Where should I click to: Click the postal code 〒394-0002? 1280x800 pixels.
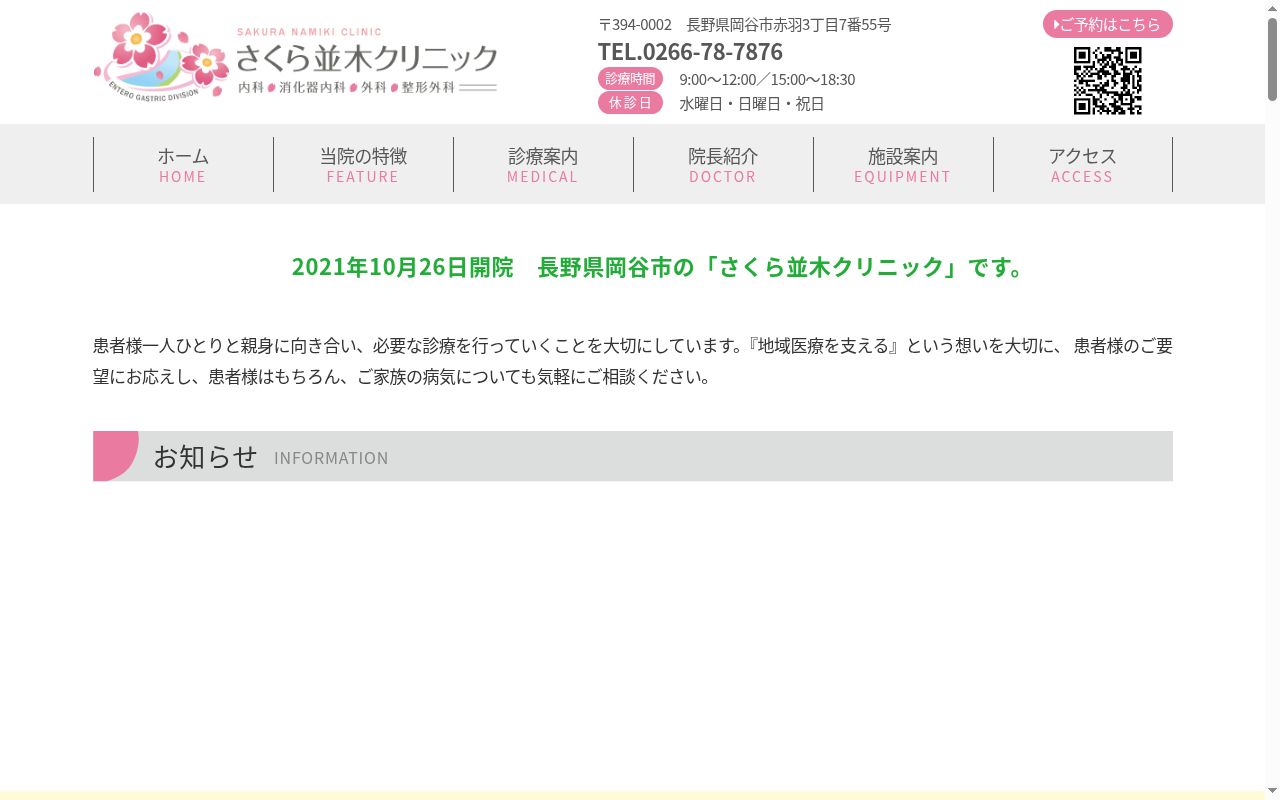[635, 24]
